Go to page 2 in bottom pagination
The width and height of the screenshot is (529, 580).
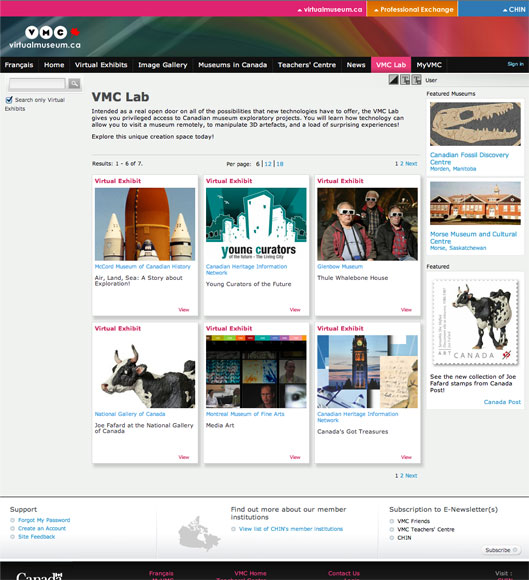pyautogui.click(x=402, y=476)
